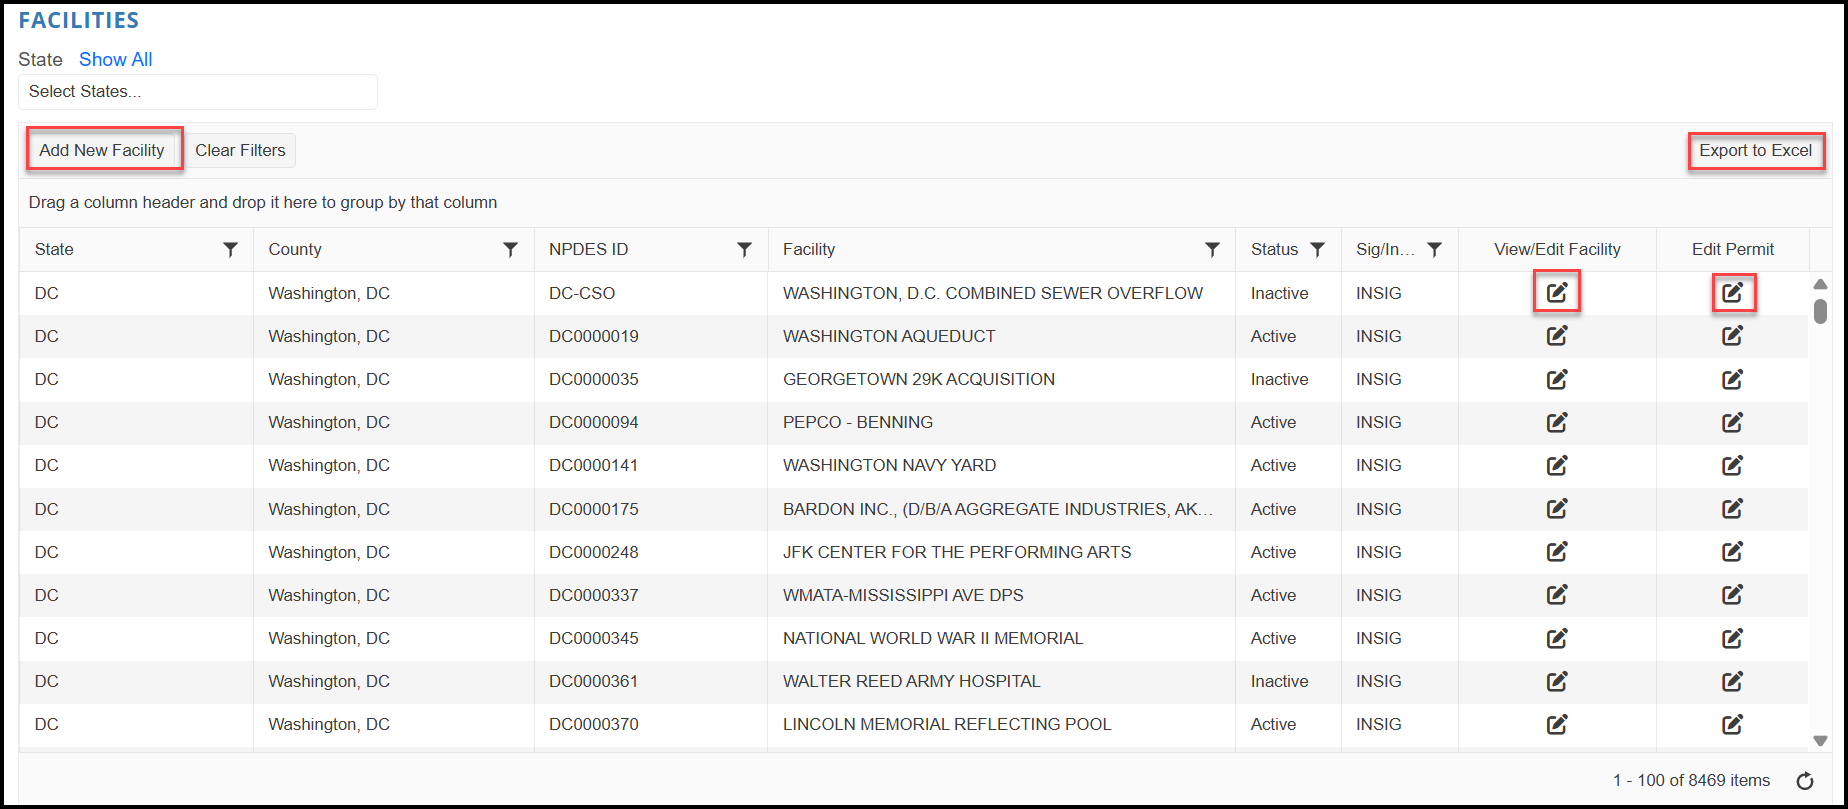Image resolution: width=1848 pixels, height=809 pixels.
Task: Open View/Edit Facility for PEPCO - BENNING
Action: pyautogui.click(x=1557, y=422)
